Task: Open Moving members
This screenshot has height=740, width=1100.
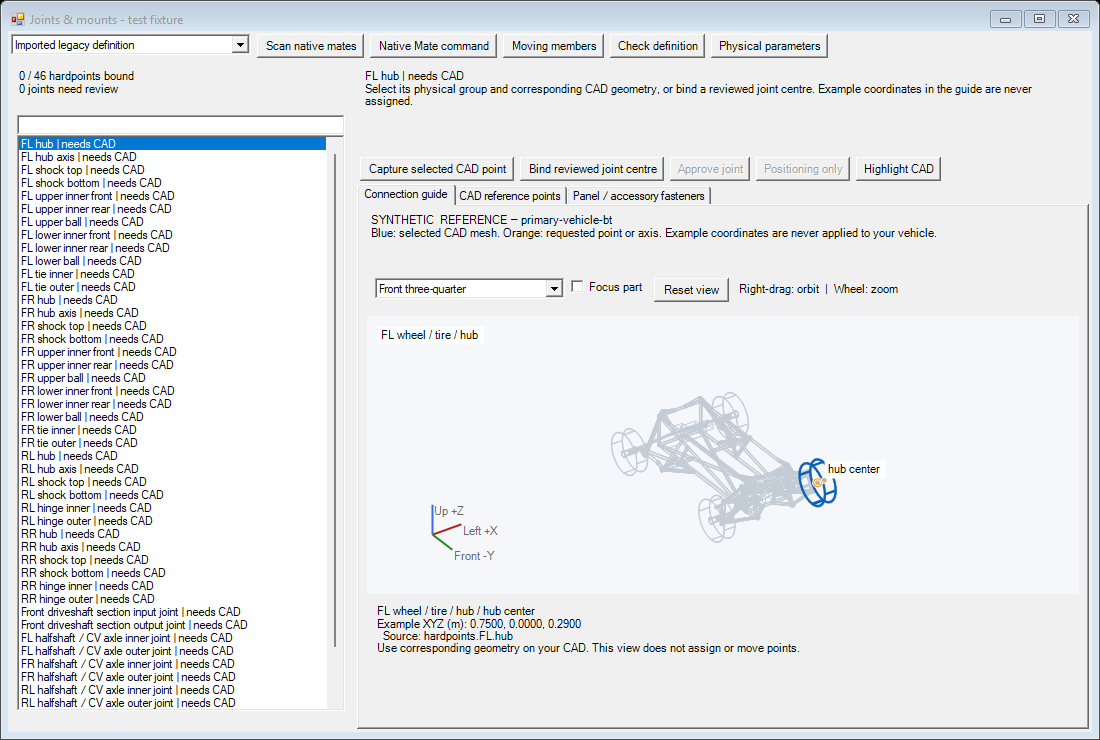Action: (554, 46)
